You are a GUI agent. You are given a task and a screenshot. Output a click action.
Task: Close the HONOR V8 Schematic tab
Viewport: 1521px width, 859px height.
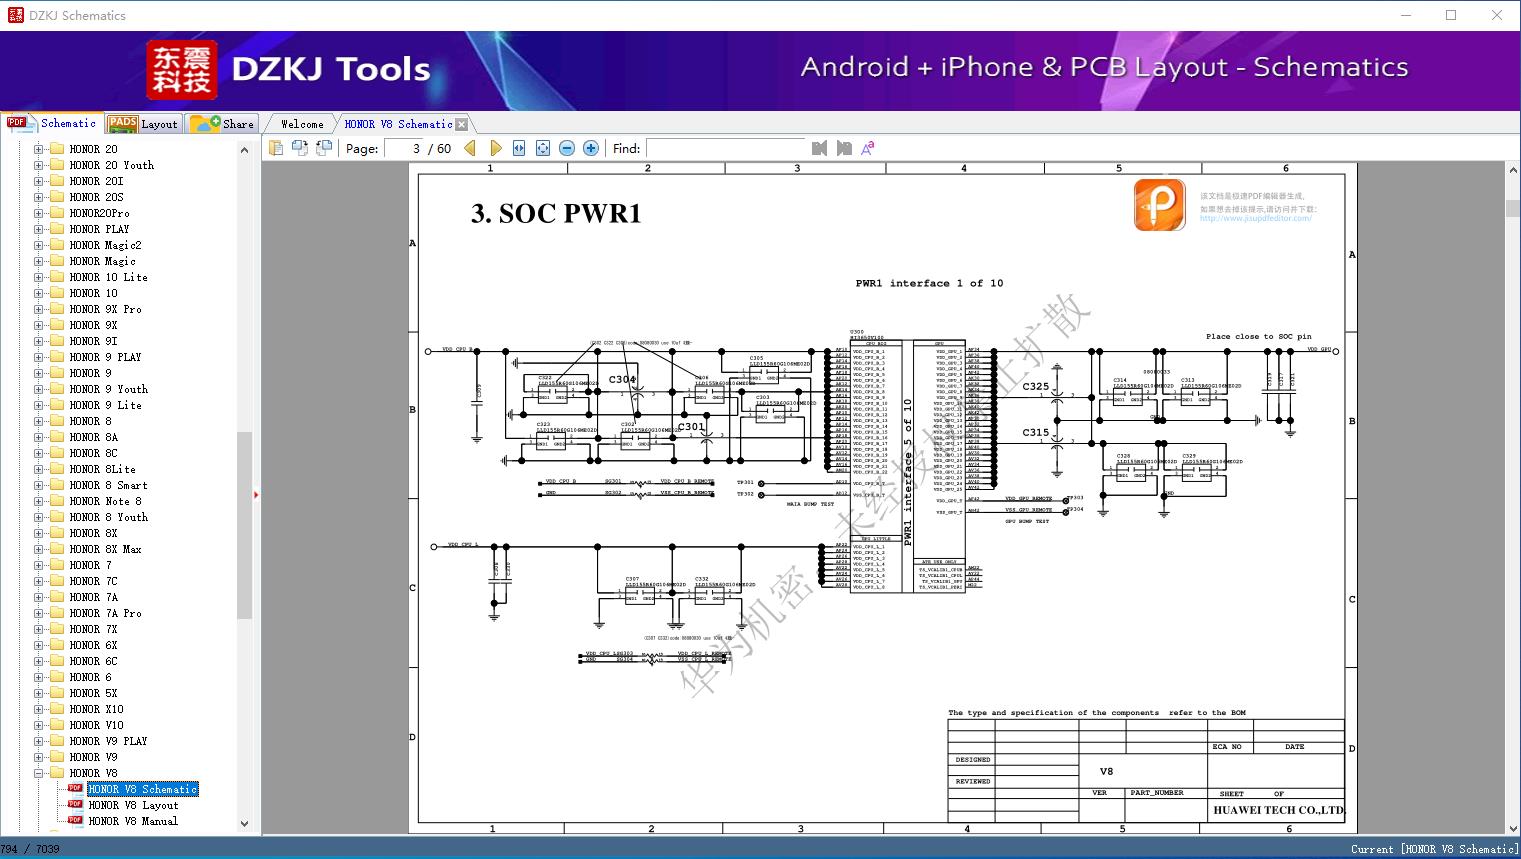pos(461,124)
